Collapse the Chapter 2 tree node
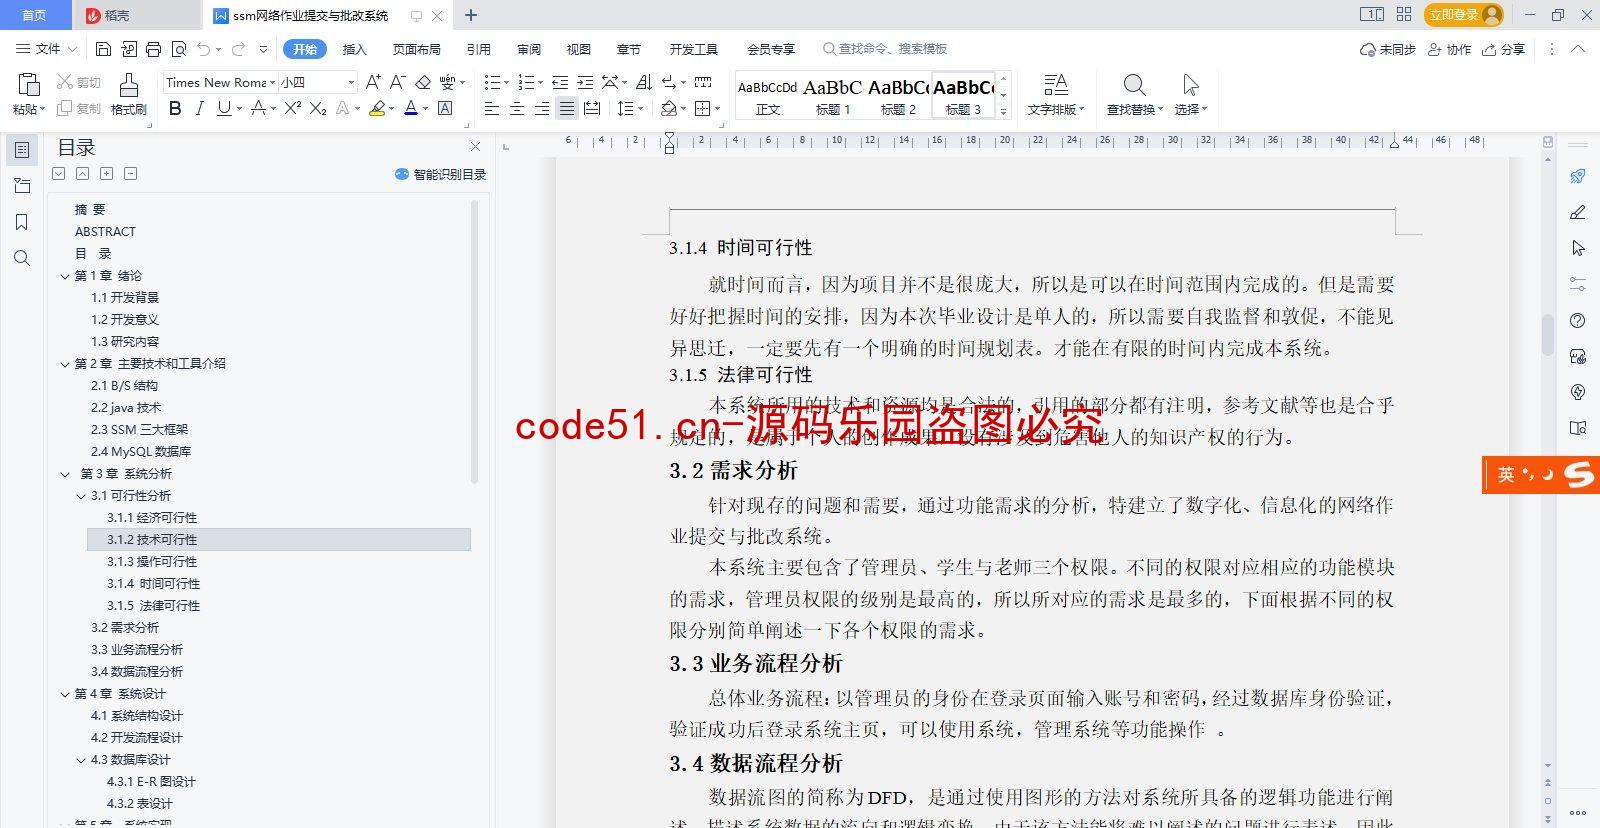 click(65, 364)
